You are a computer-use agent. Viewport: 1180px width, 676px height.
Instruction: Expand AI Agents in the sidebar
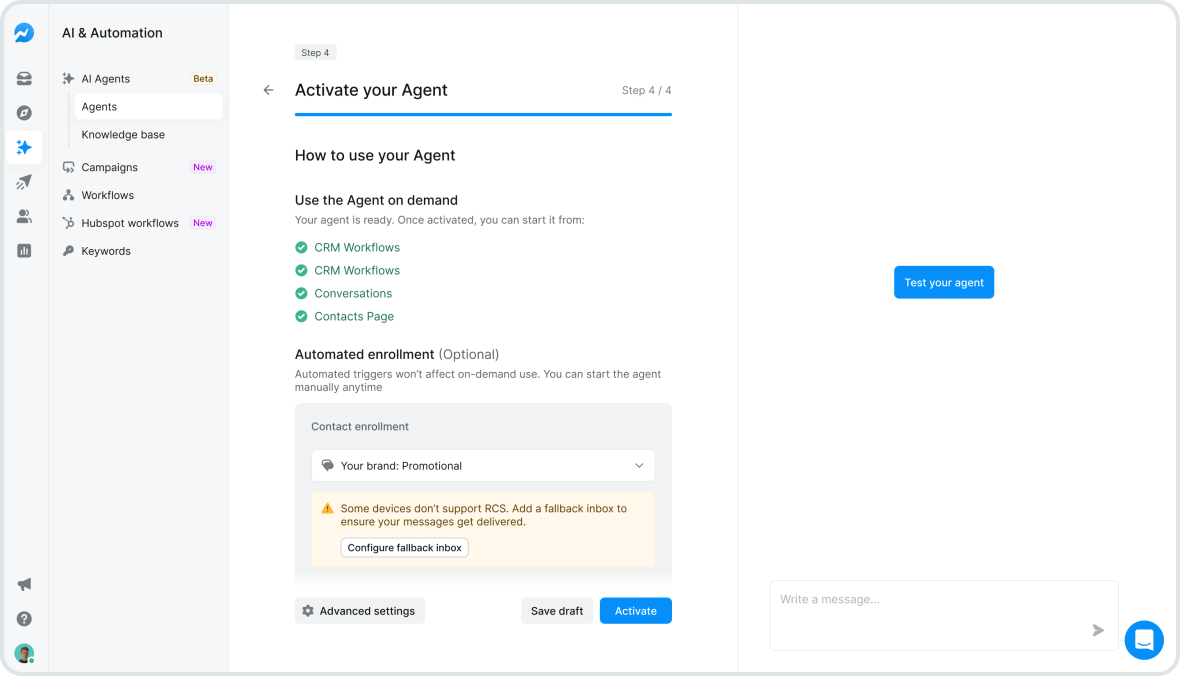(104, 78)
